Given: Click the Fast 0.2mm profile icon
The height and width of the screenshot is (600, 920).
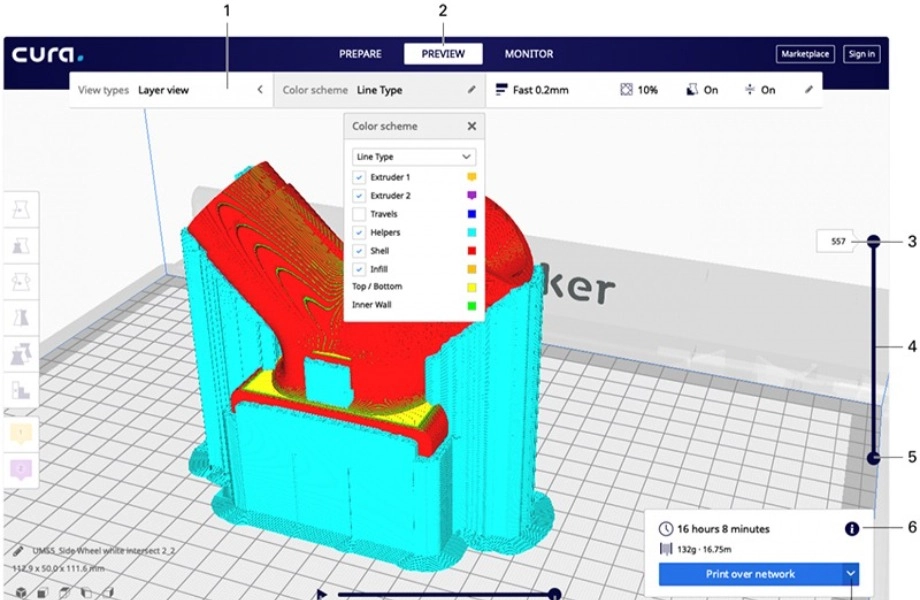Looking at the screenshot, I should 502,90.
